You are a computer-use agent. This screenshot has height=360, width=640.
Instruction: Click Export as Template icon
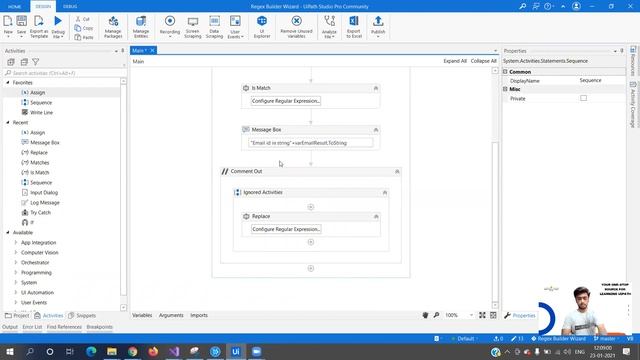coord(39,21)
